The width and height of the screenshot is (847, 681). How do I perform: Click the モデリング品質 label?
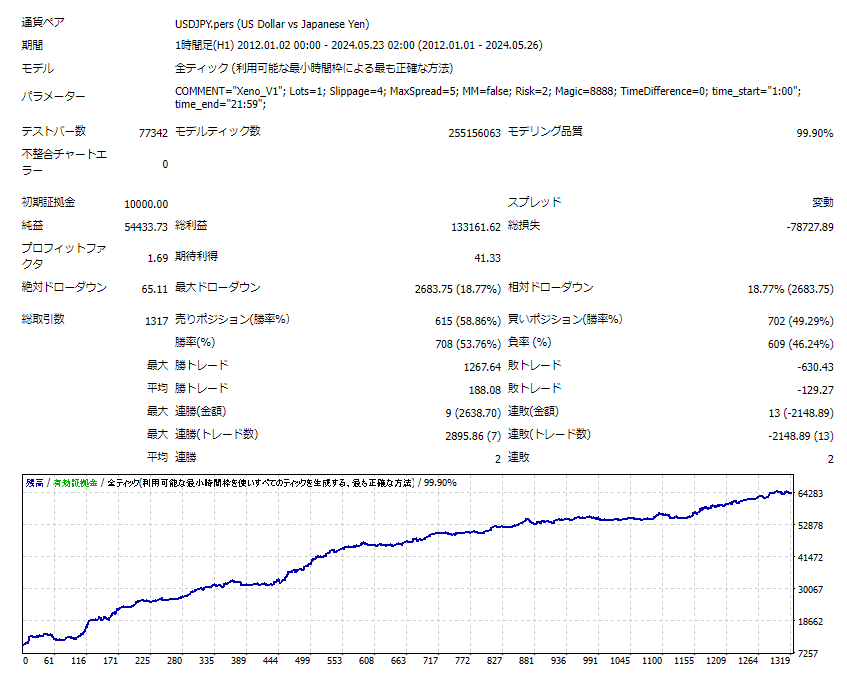click(545, 131)
